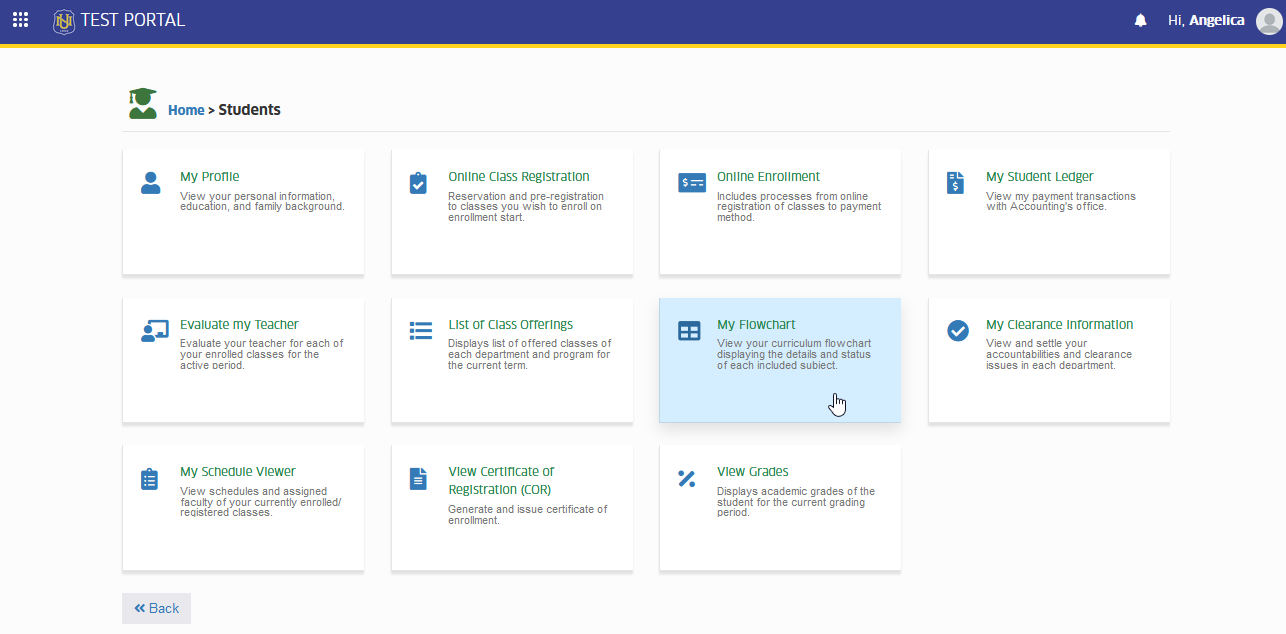The width and height of the screenshot is (1286, 634).
Task: Click the Back button
Action: click(156, 608)
